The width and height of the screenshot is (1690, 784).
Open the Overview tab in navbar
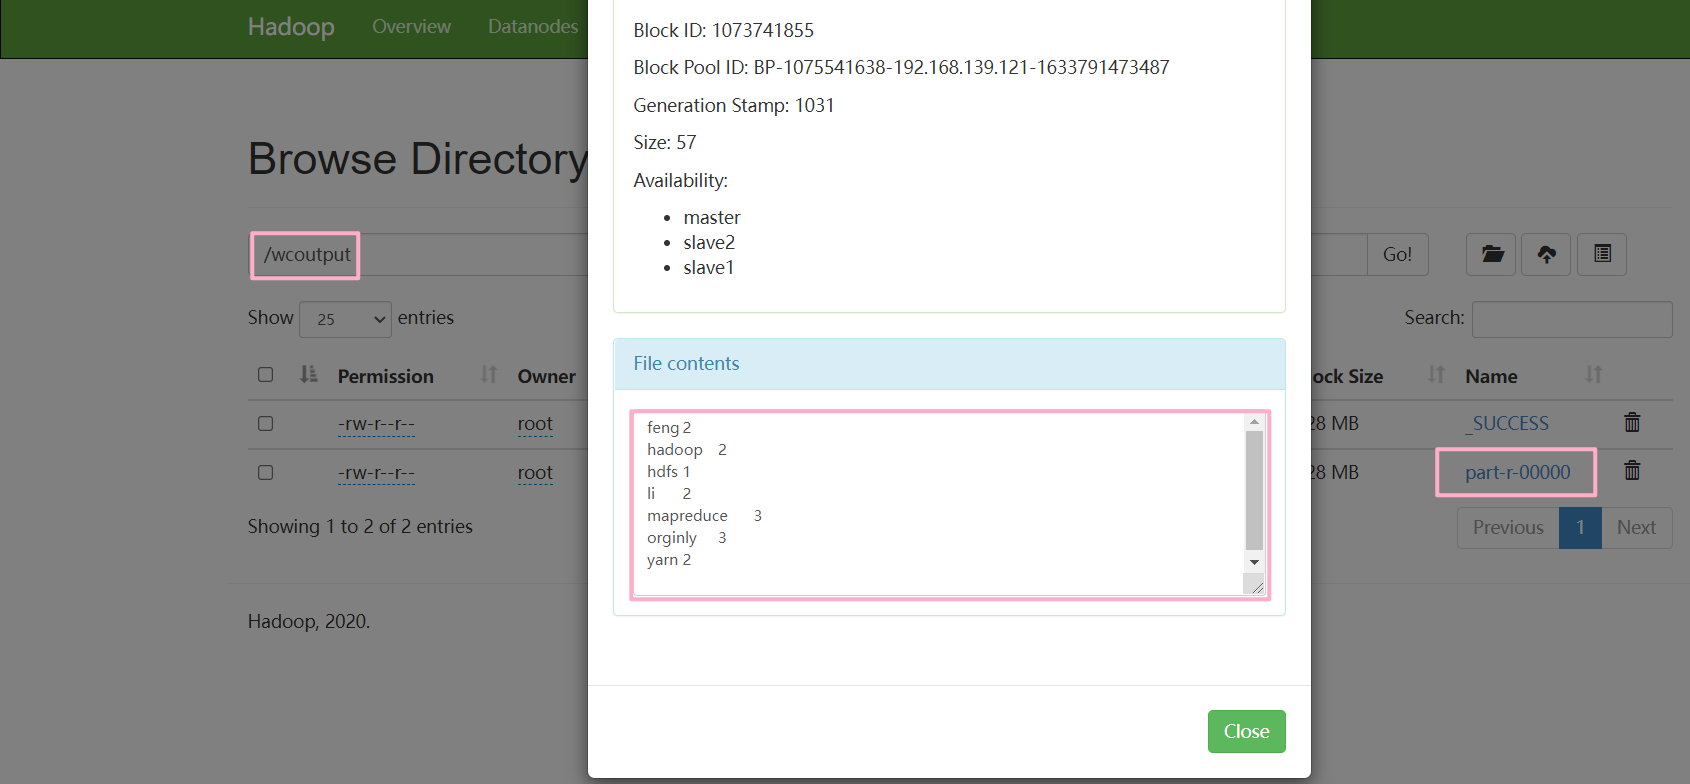pyautogui.click(x=411, y=27)
